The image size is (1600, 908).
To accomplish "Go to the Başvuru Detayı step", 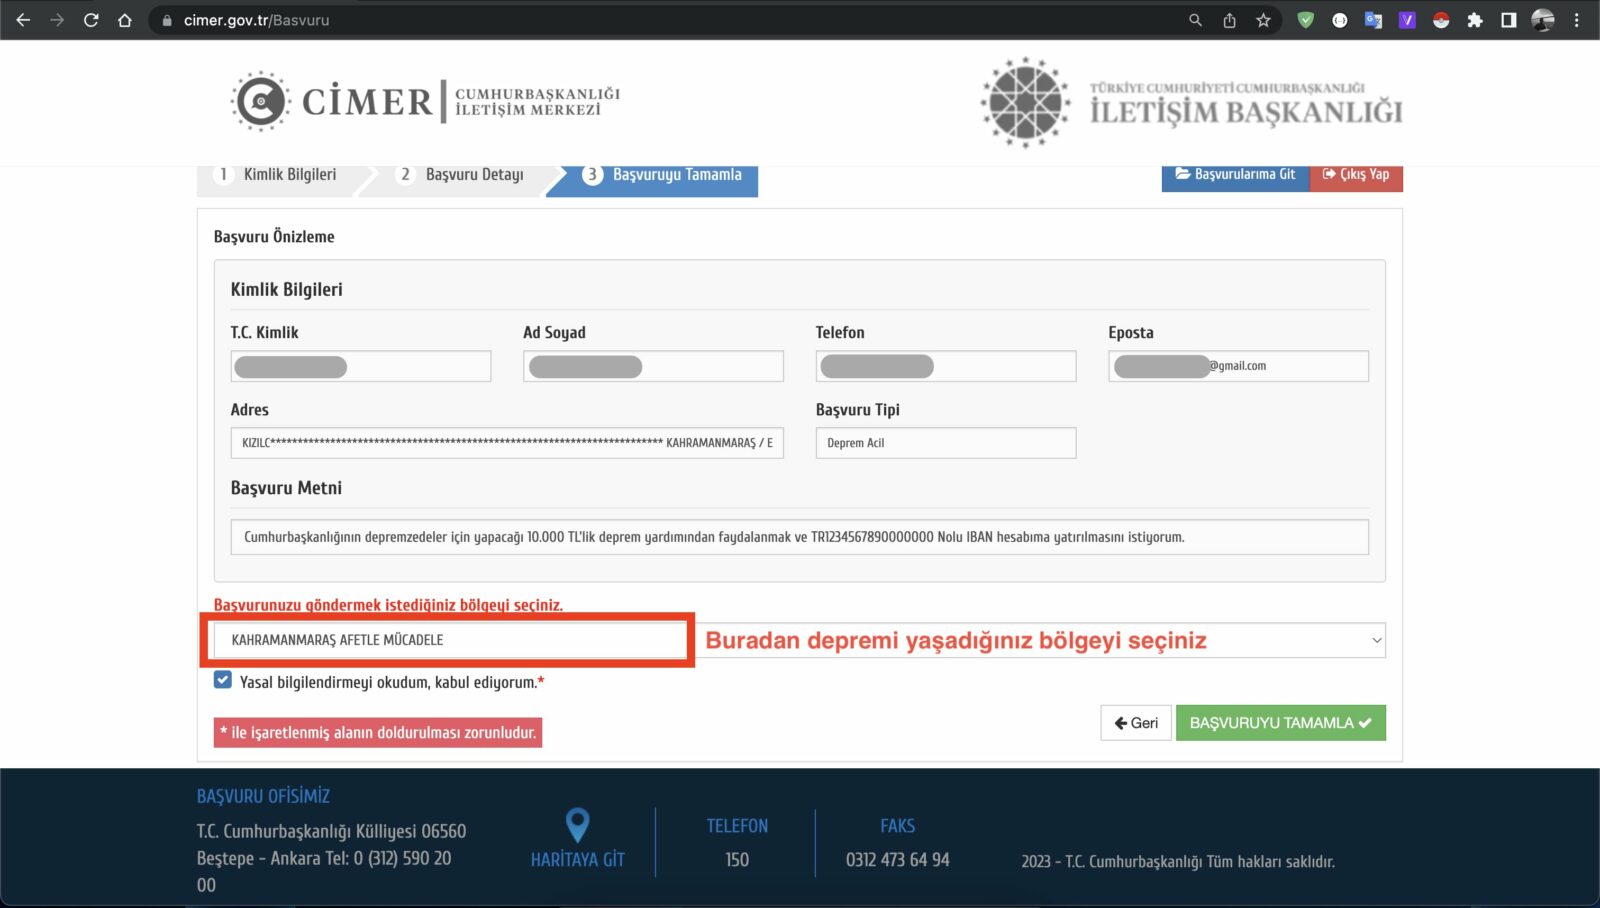I will point(463,175).
